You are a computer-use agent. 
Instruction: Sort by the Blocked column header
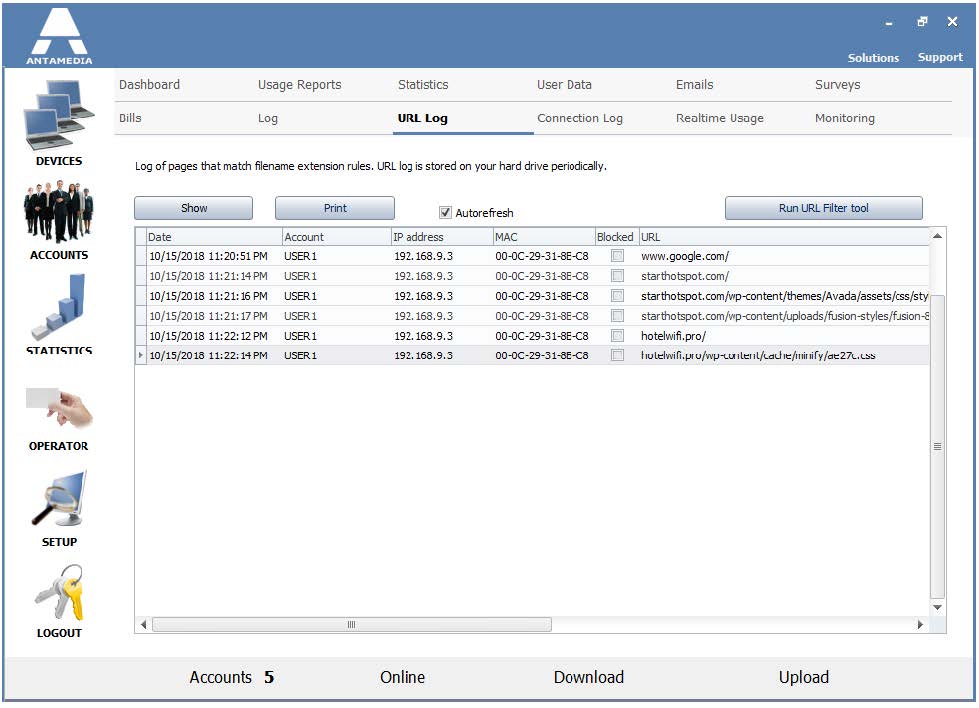(x=615, y=237)
